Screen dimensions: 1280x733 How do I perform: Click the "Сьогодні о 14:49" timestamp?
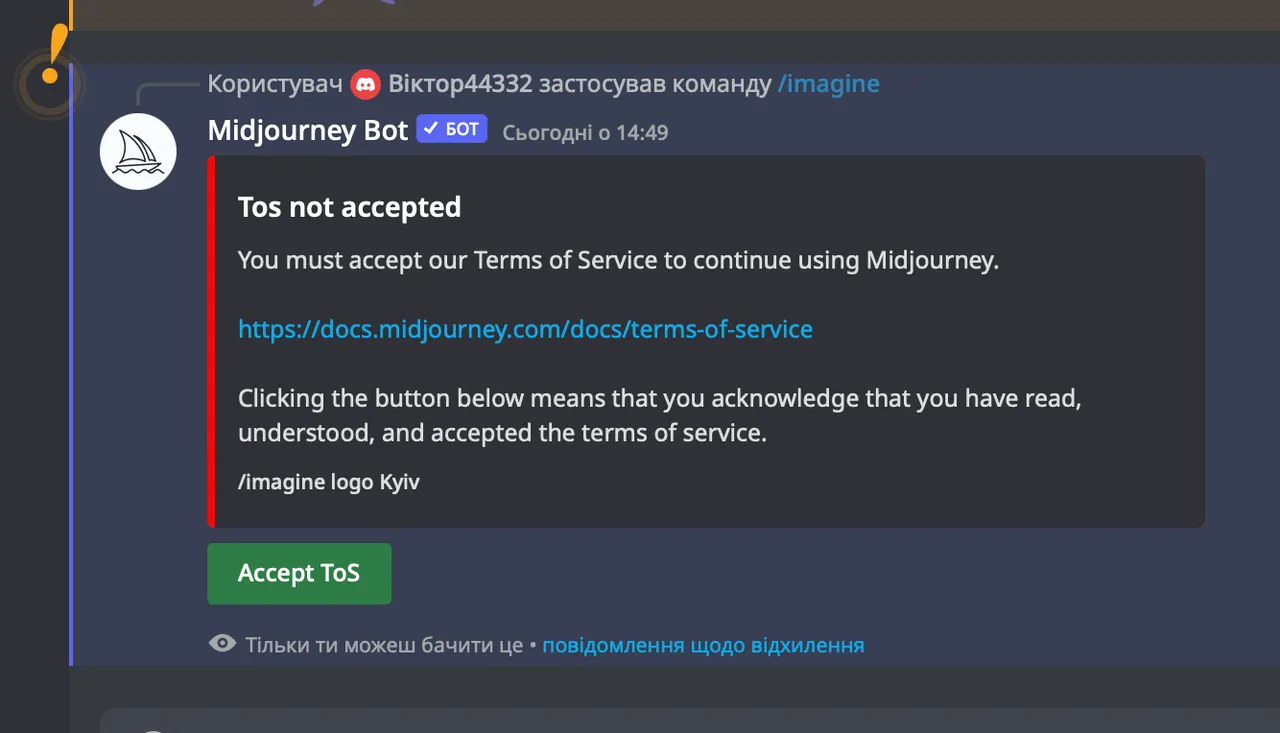pyautogui.click(x=585, y=132)
